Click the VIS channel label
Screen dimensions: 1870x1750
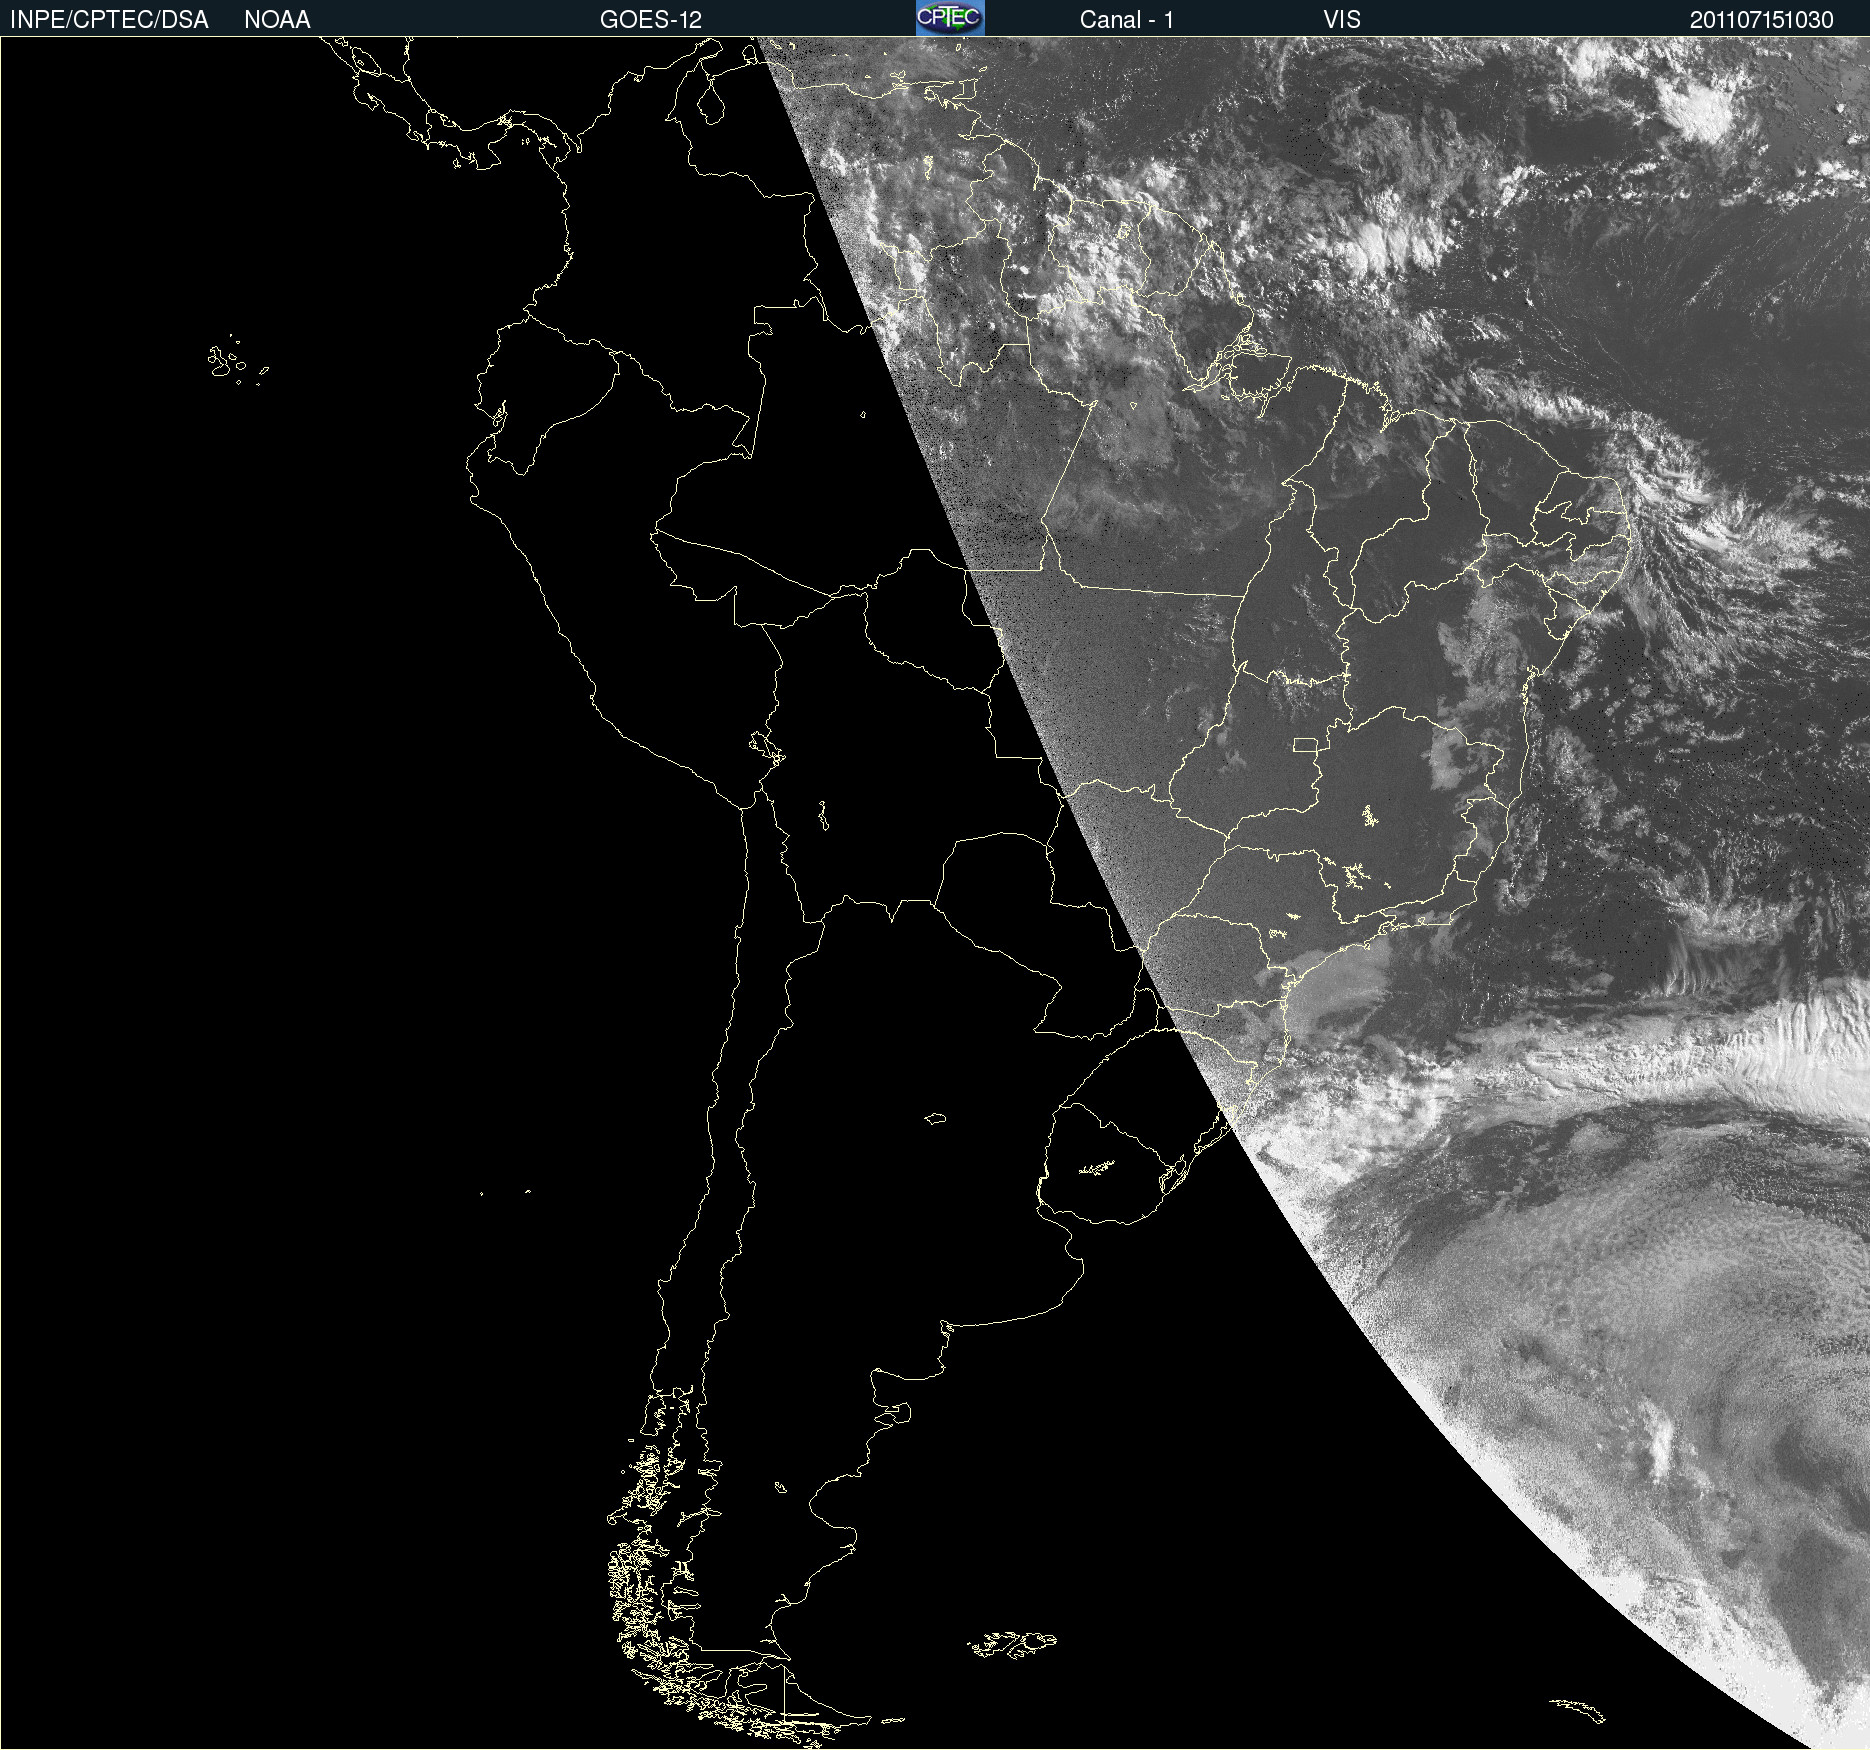[x=1342, y=20]
